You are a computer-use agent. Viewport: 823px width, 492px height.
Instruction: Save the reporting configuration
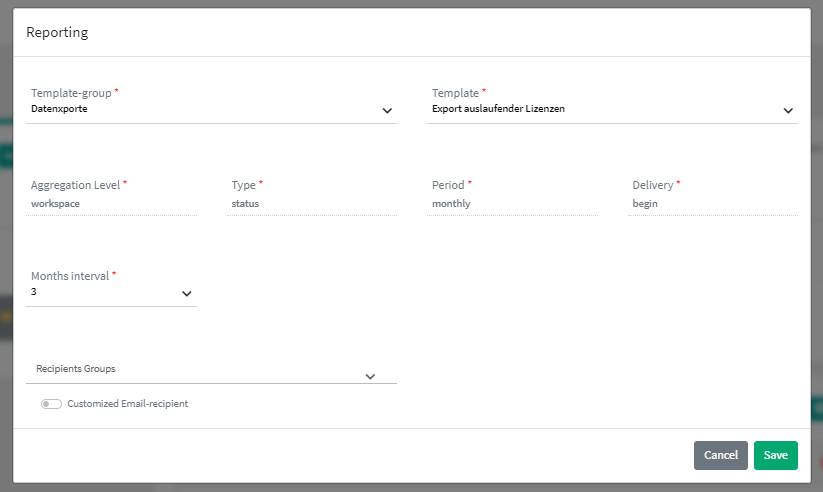[775, 455]
